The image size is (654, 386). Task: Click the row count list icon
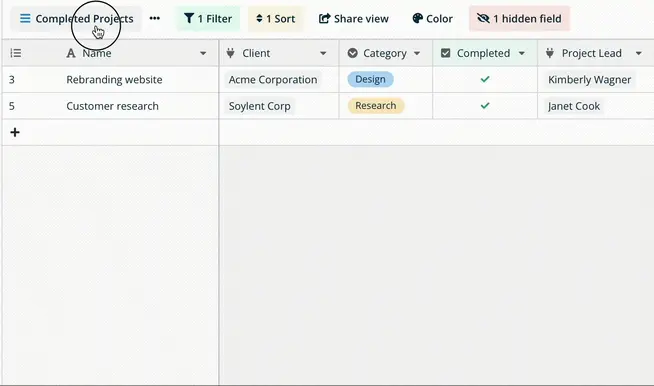coord(16,53)
